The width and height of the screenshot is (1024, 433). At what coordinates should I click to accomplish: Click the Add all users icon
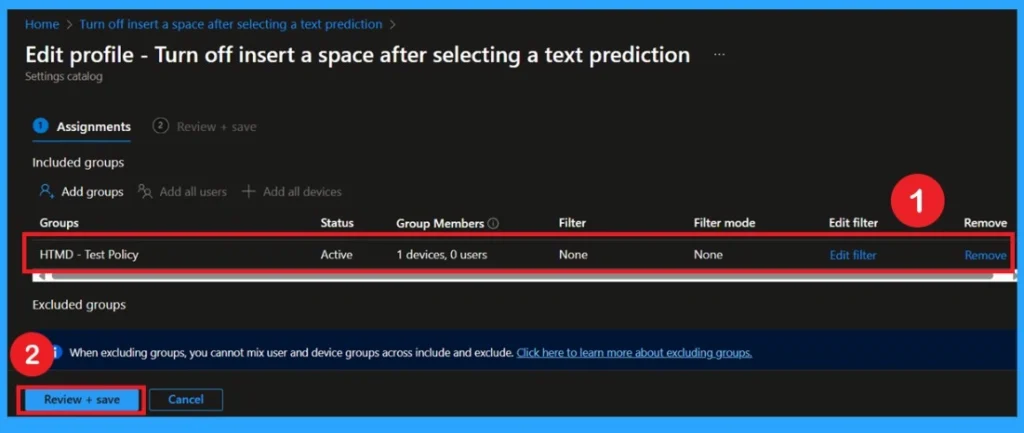tap(145, 191)
